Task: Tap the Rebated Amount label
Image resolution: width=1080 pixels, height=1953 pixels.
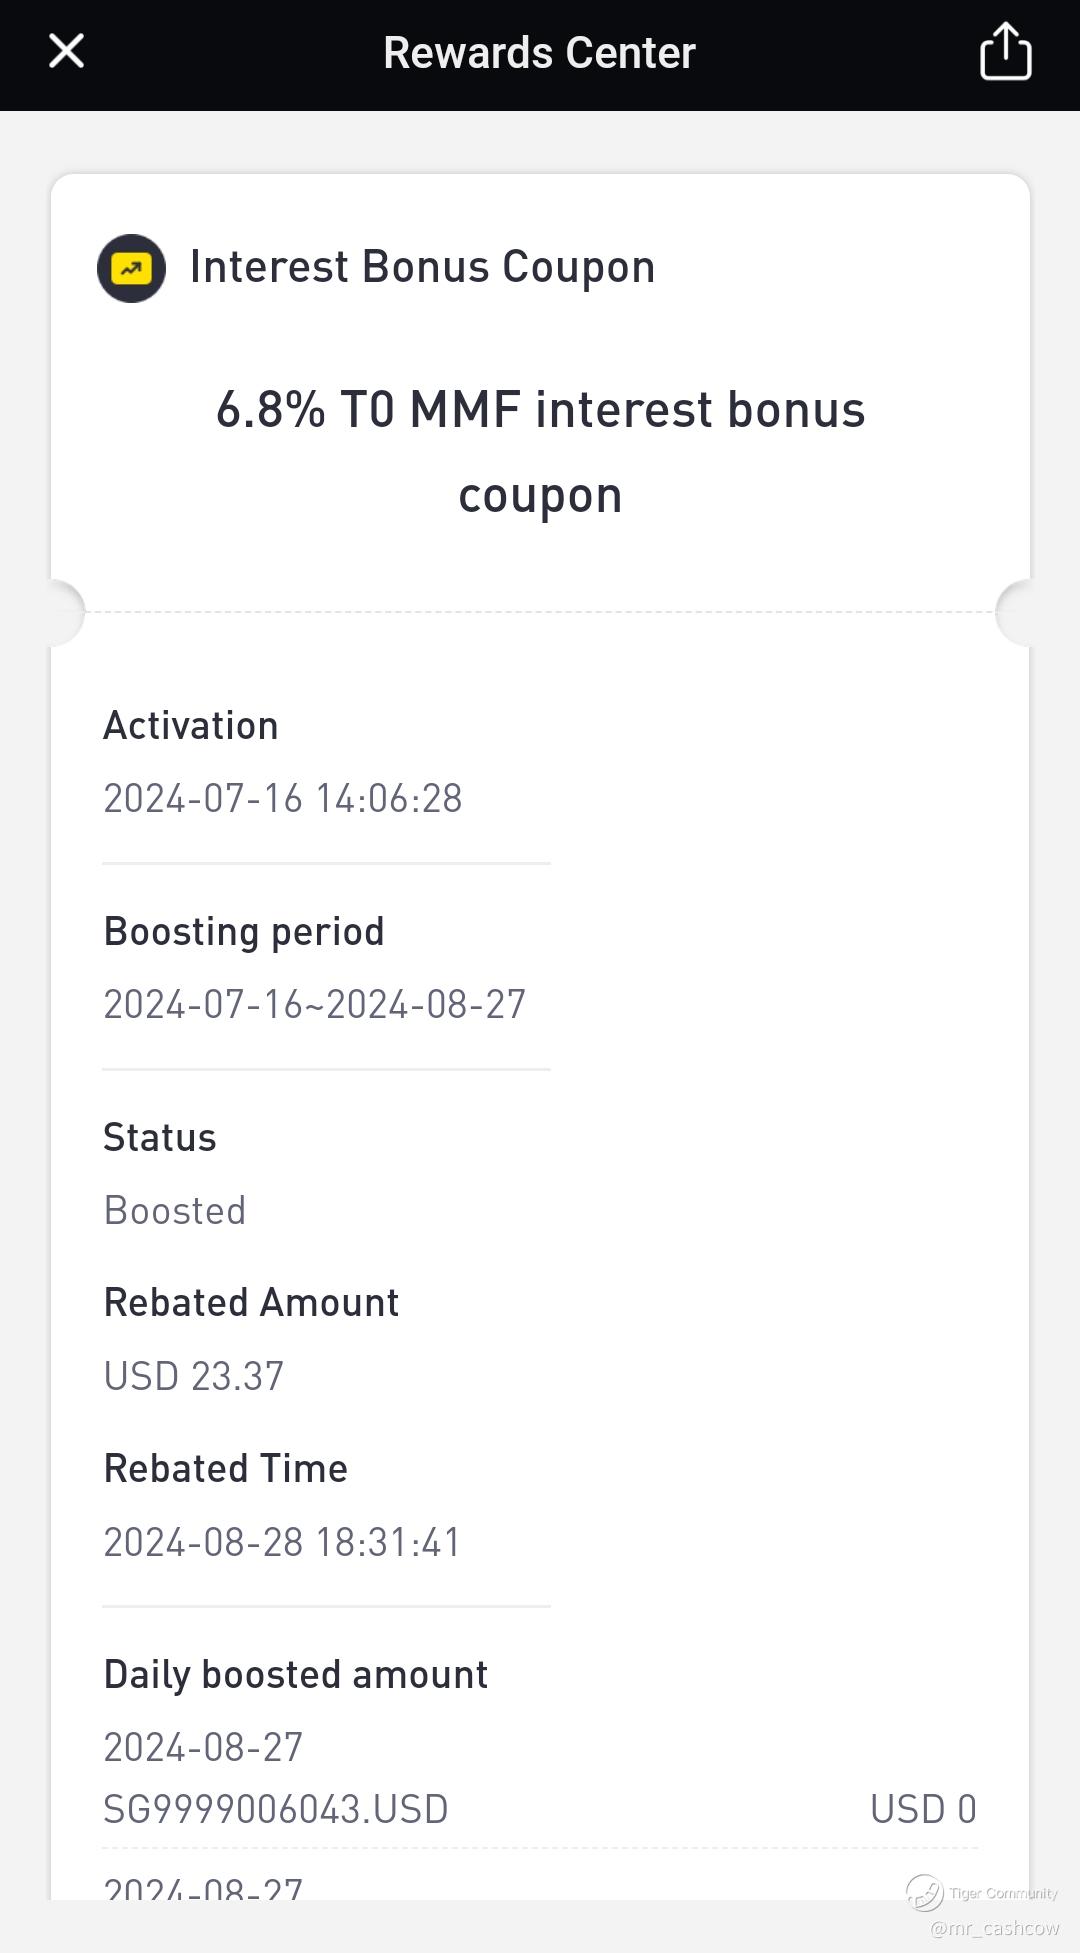Action: point(251,1303)
